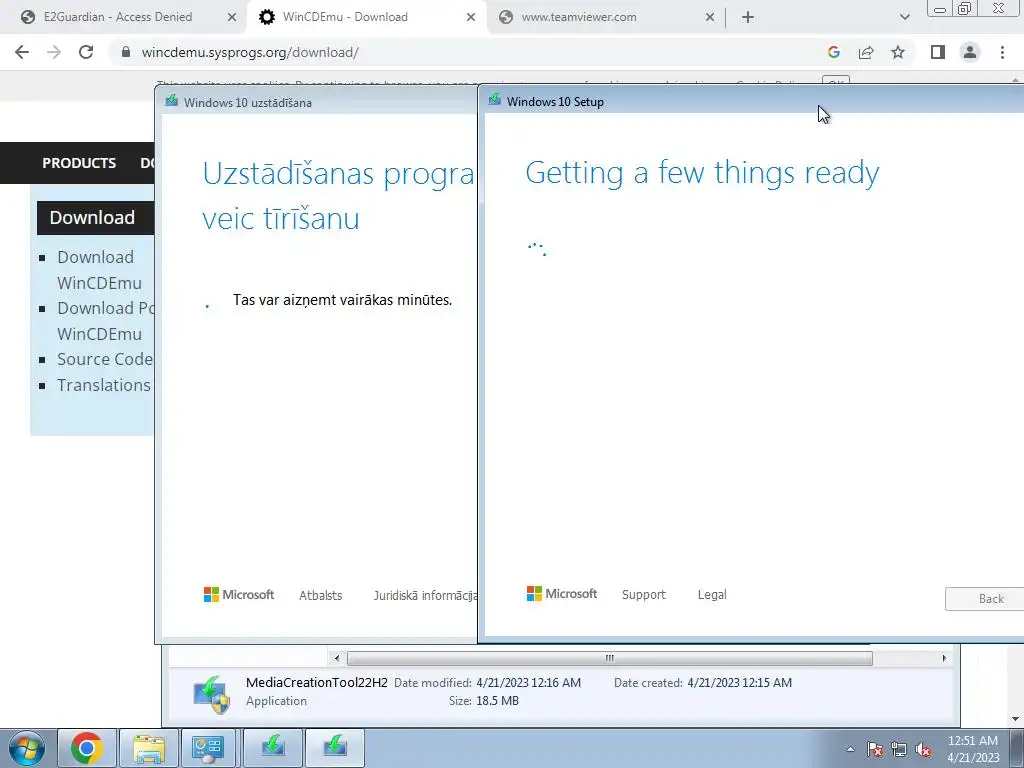This screenshot has height=768, width=1024.
Task: Open the muted volume tray icon
Action: 923,749
